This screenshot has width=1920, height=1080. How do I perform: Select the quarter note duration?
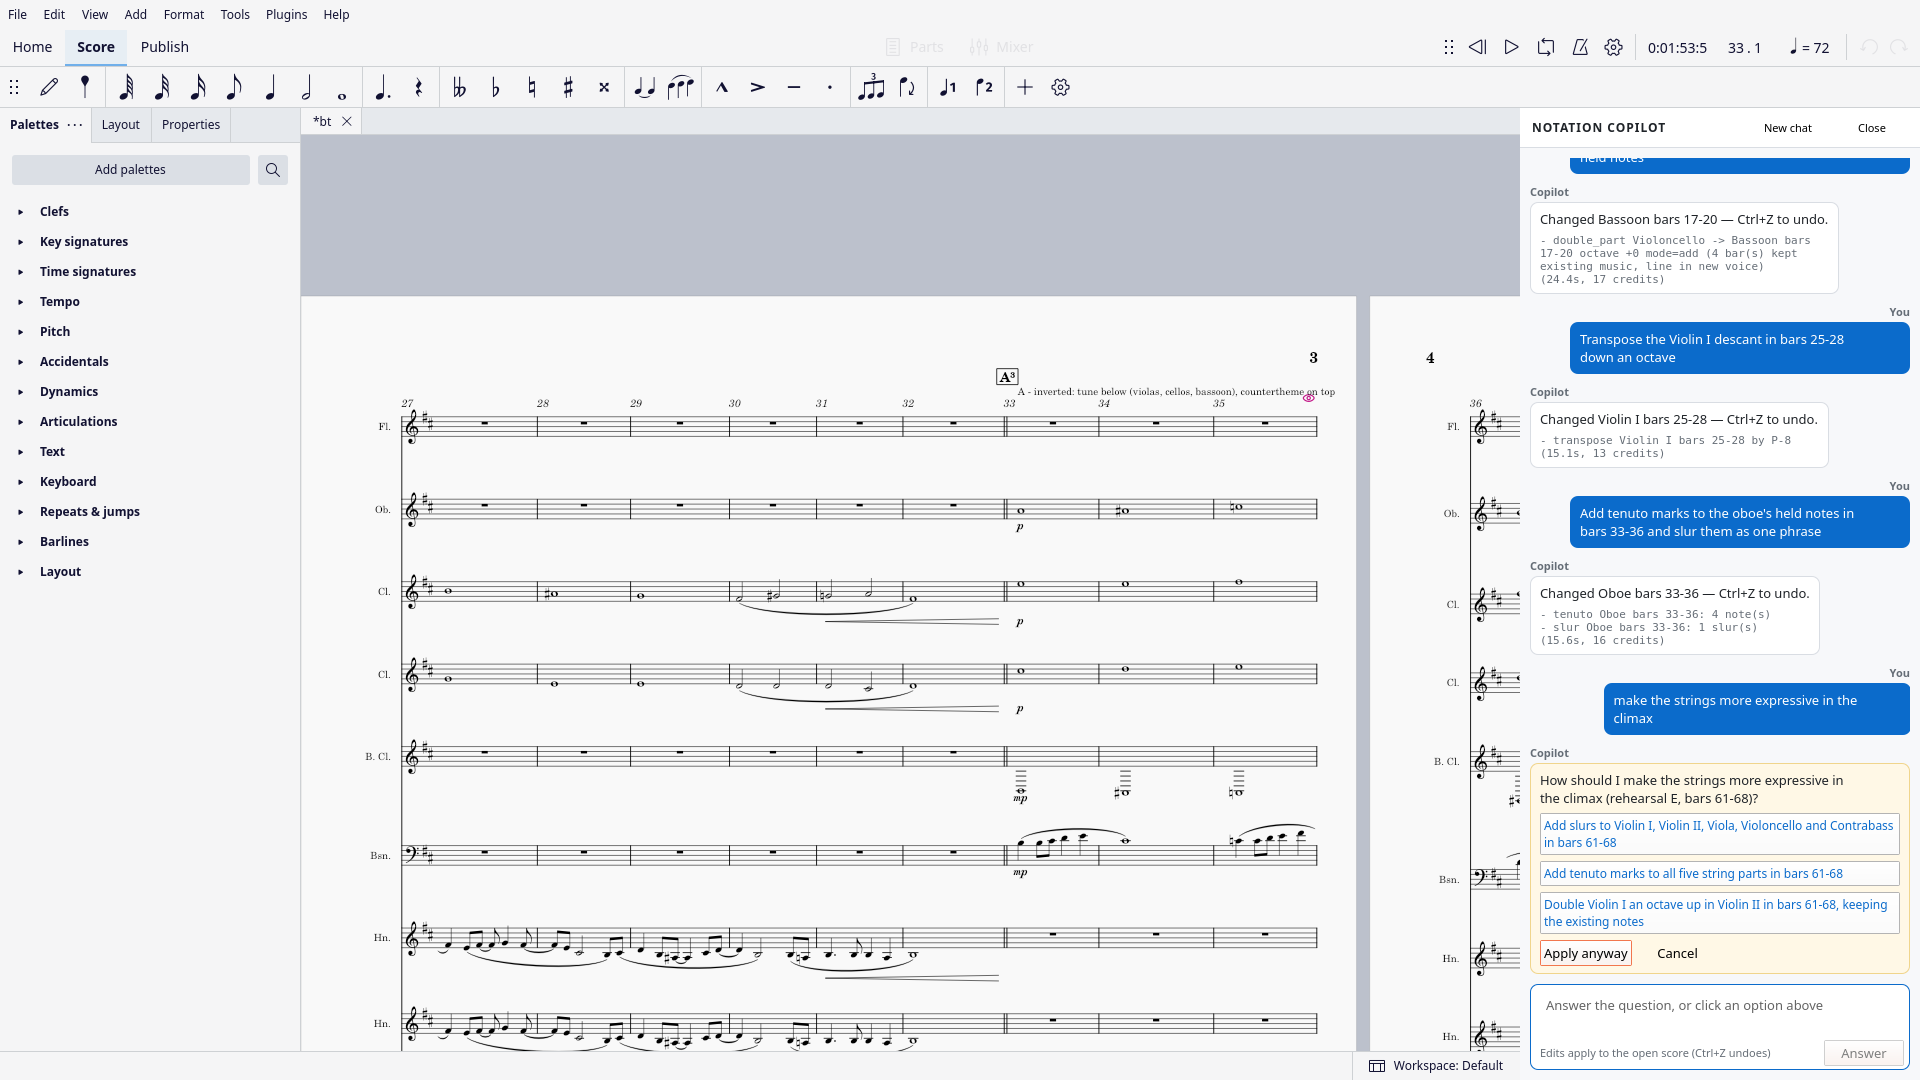270,88
